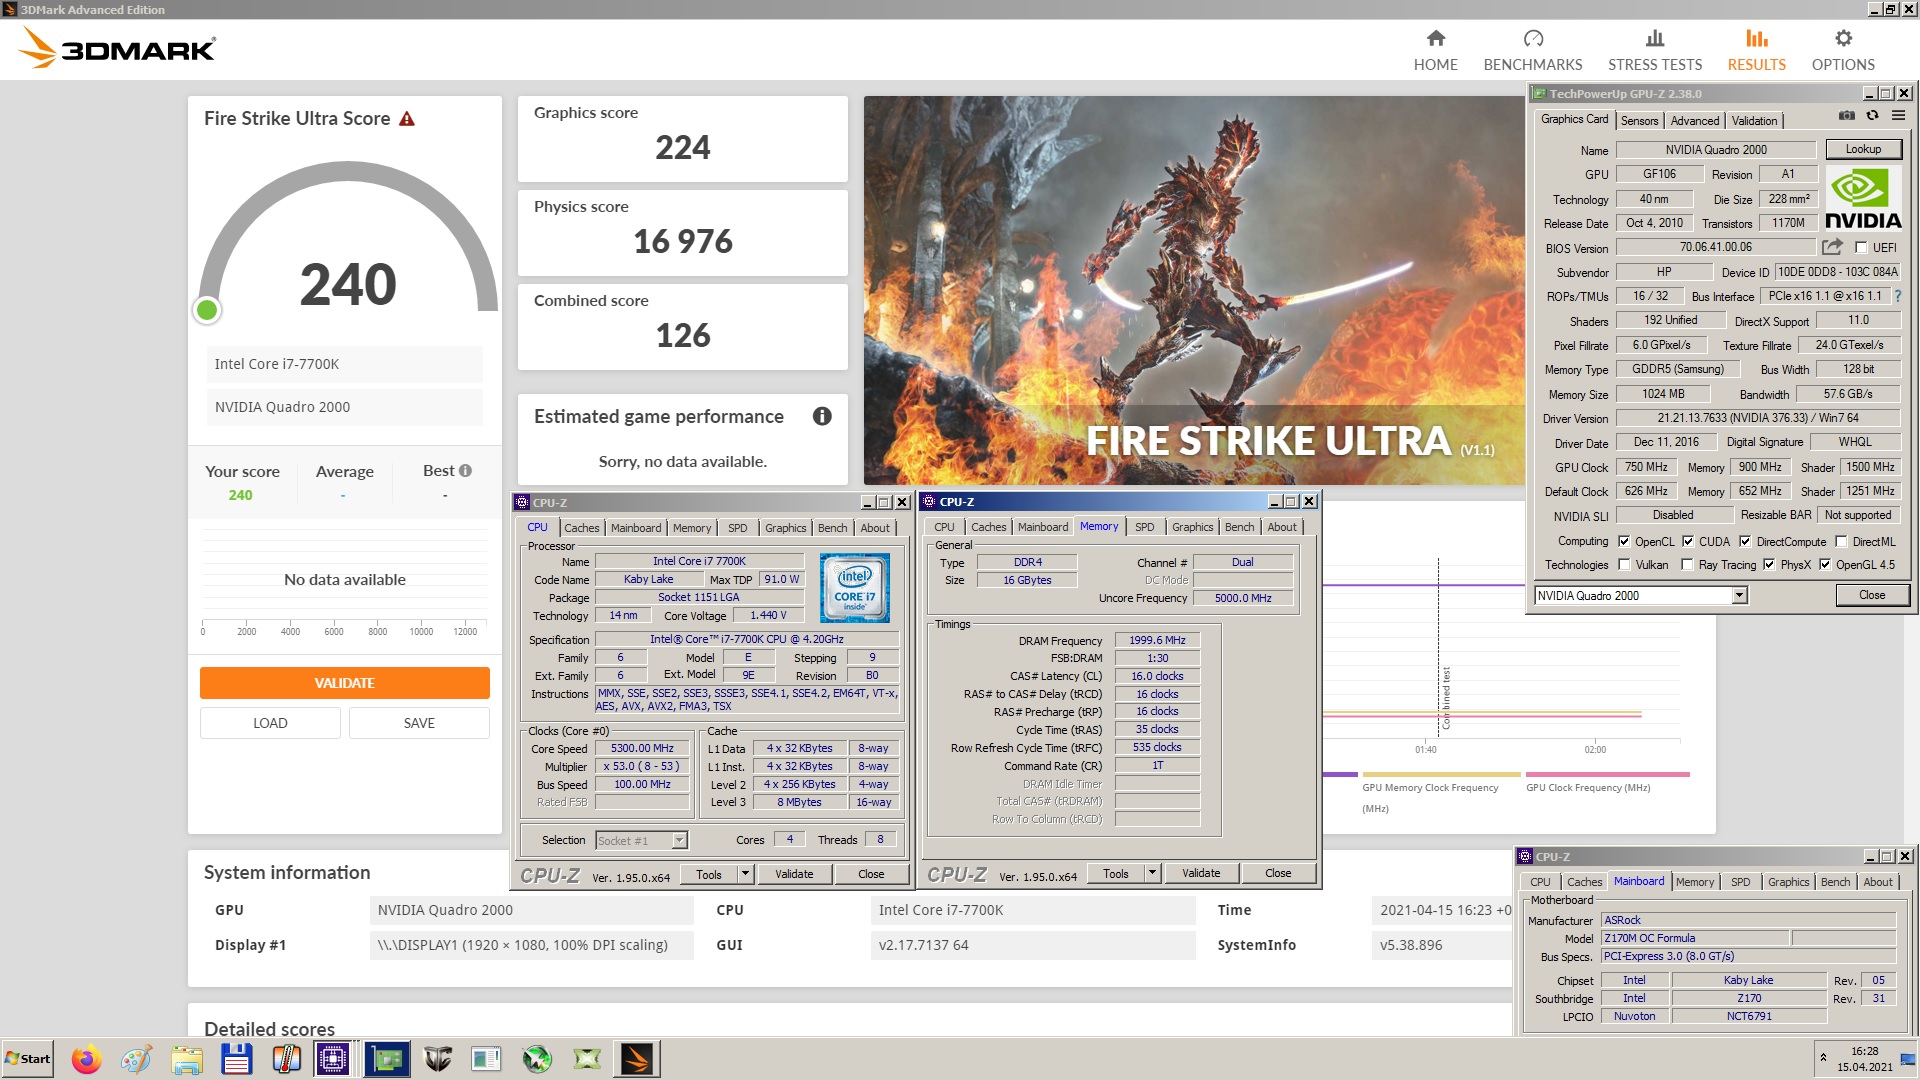Click the thermometer taskbar icon
Viewport: 1920px width, 1080px height.
coord(286,1058)
